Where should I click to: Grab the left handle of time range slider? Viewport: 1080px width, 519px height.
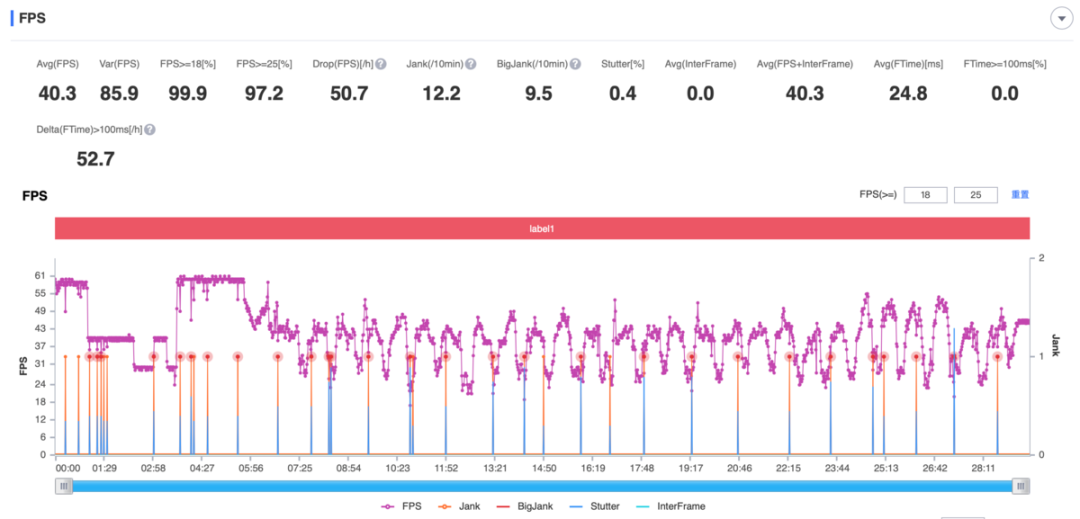coord(64,486)
